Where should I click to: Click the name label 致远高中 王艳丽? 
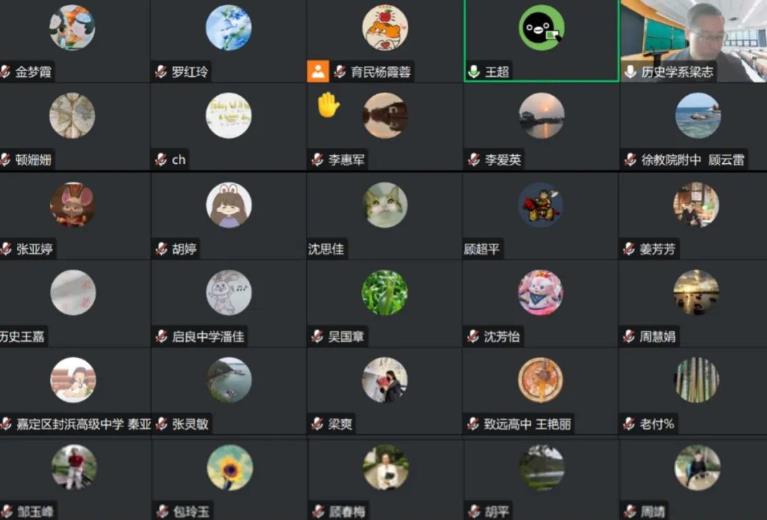click(527, 424)
